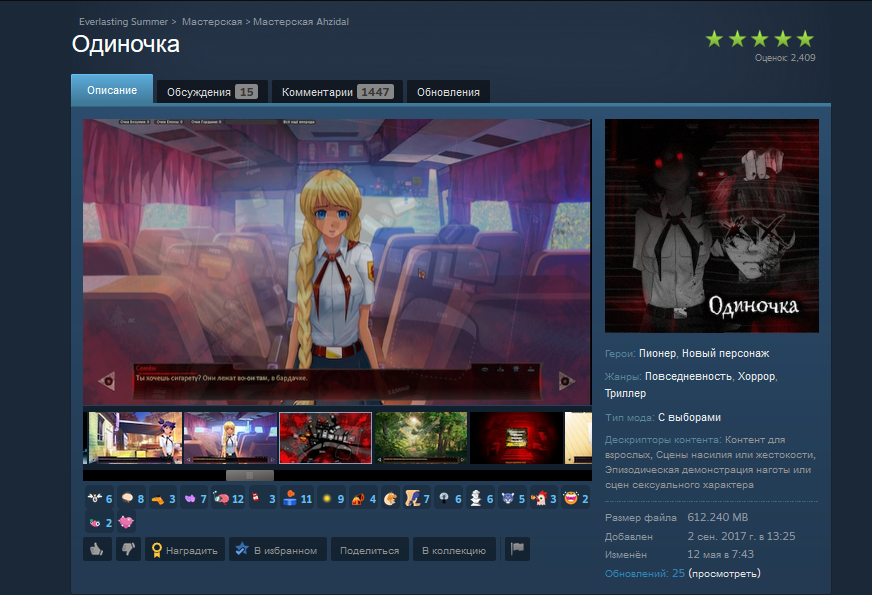Filter by Повседневность genre link

click(688, 376)
